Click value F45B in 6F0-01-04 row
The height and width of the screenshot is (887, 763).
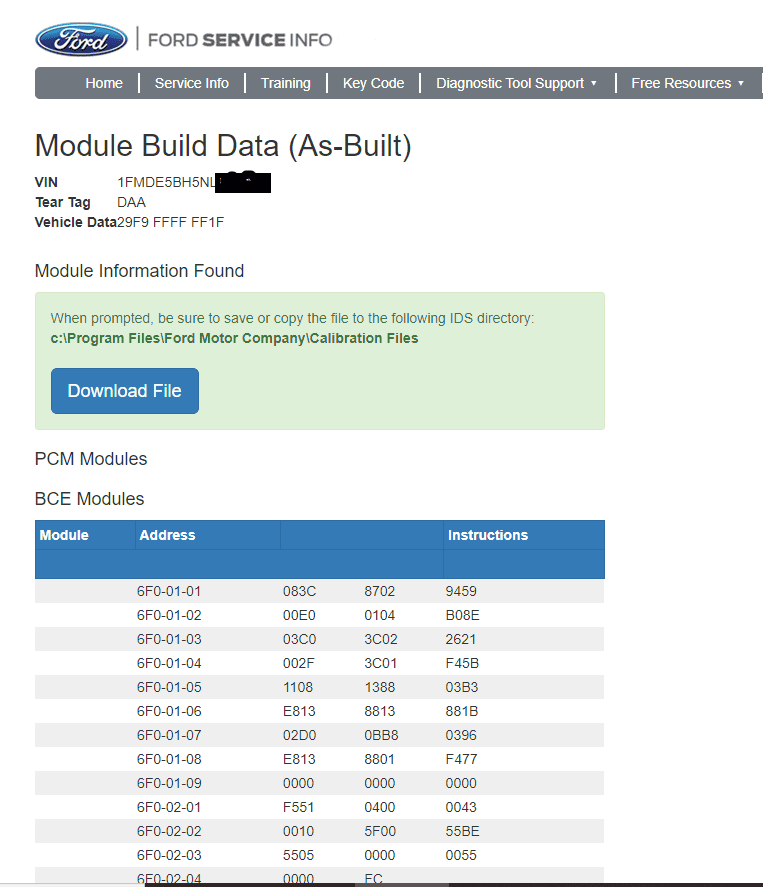click(x=462, y=663)
